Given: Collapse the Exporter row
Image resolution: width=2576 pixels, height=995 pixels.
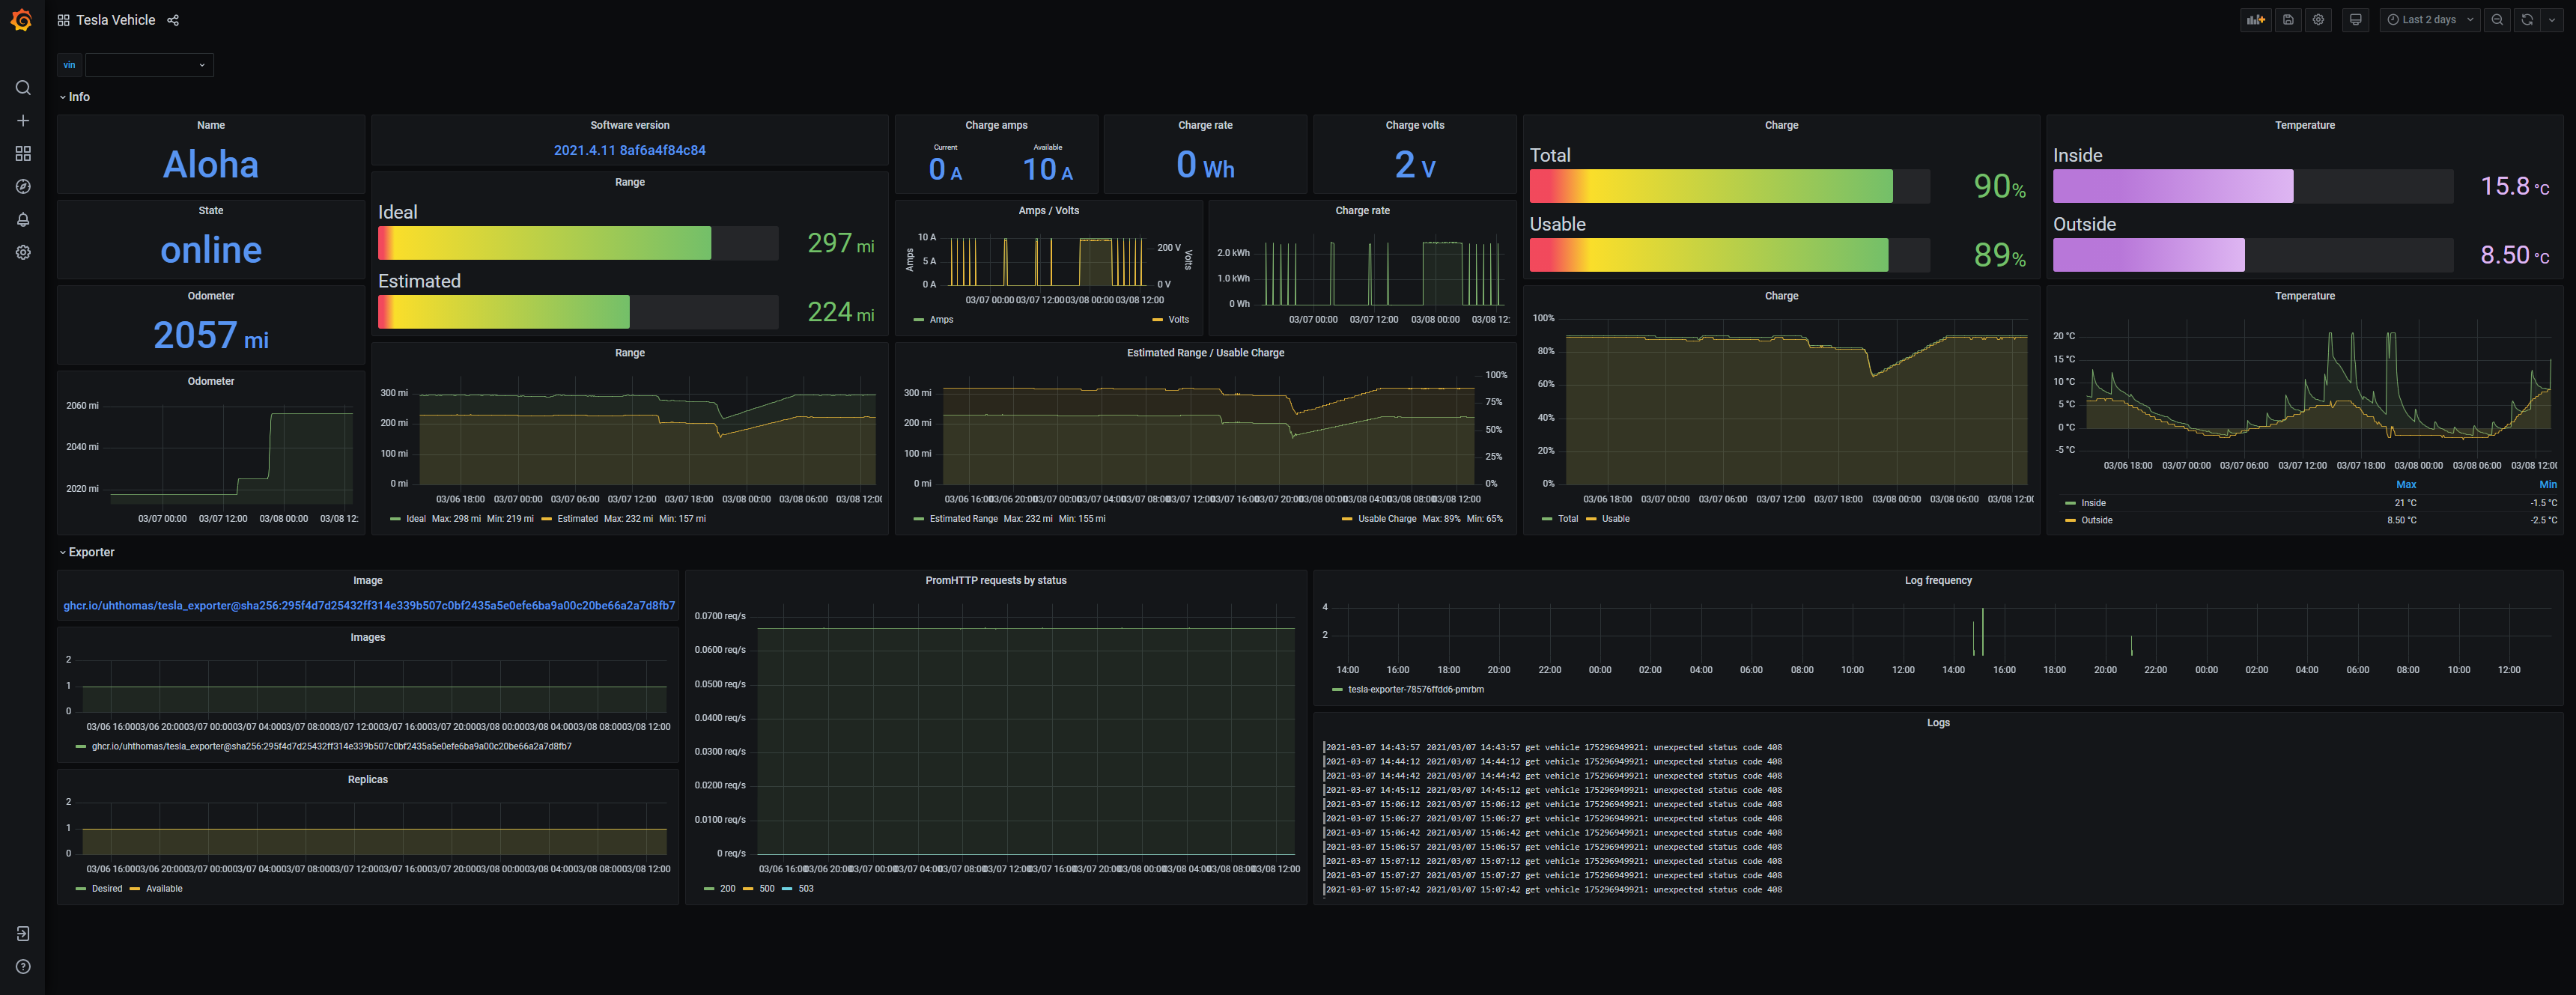Looking at the screenshot, I should click(x=90, y=552).
